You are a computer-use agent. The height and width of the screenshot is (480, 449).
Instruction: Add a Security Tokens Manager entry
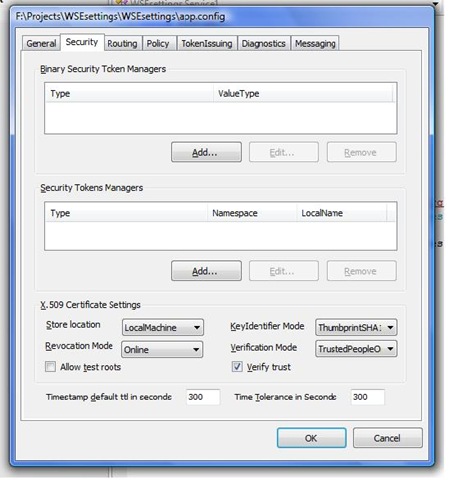[206, 271]
